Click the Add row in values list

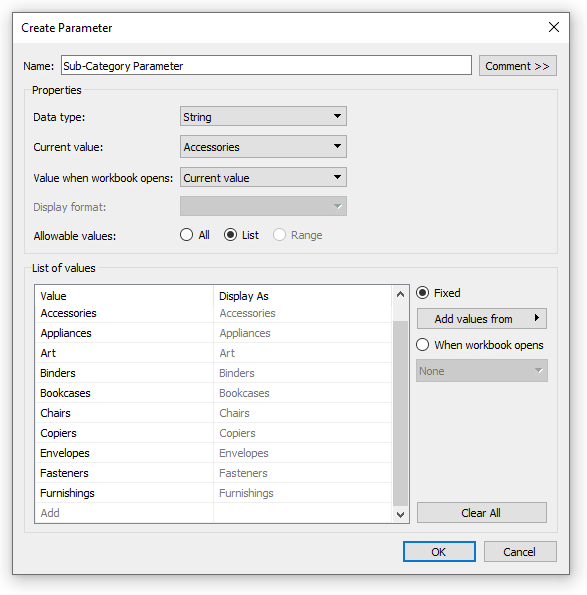124,513
